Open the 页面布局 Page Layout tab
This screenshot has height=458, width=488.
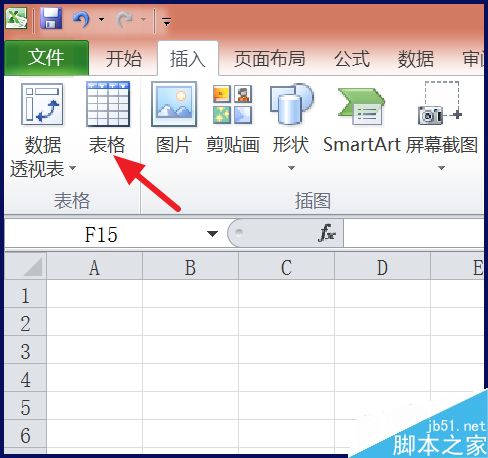click(x=269, y=59)
